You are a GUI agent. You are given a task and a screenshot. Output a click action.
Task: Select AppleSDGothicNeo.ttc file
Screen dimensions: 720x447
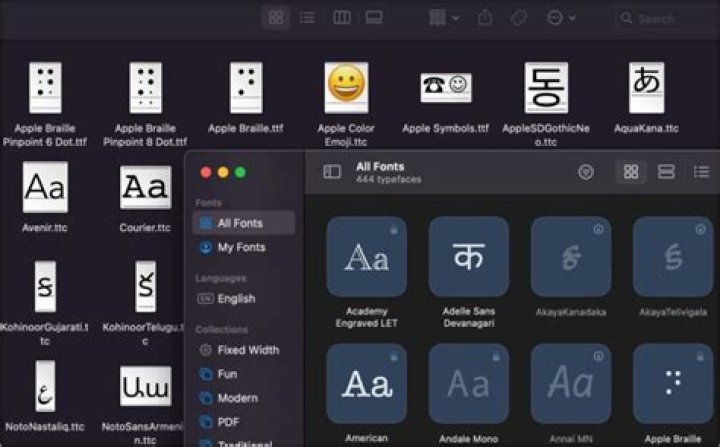point(546,88)
